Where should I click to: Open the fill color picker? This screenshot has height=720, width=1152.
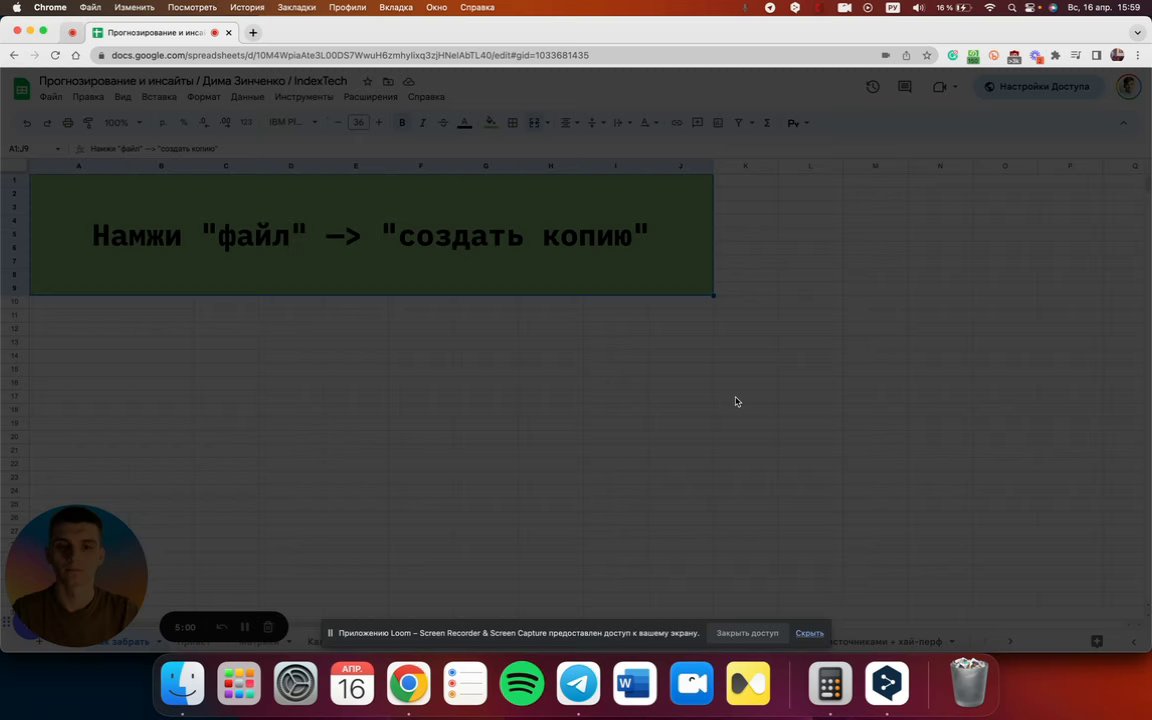click(x=490, y=123)
